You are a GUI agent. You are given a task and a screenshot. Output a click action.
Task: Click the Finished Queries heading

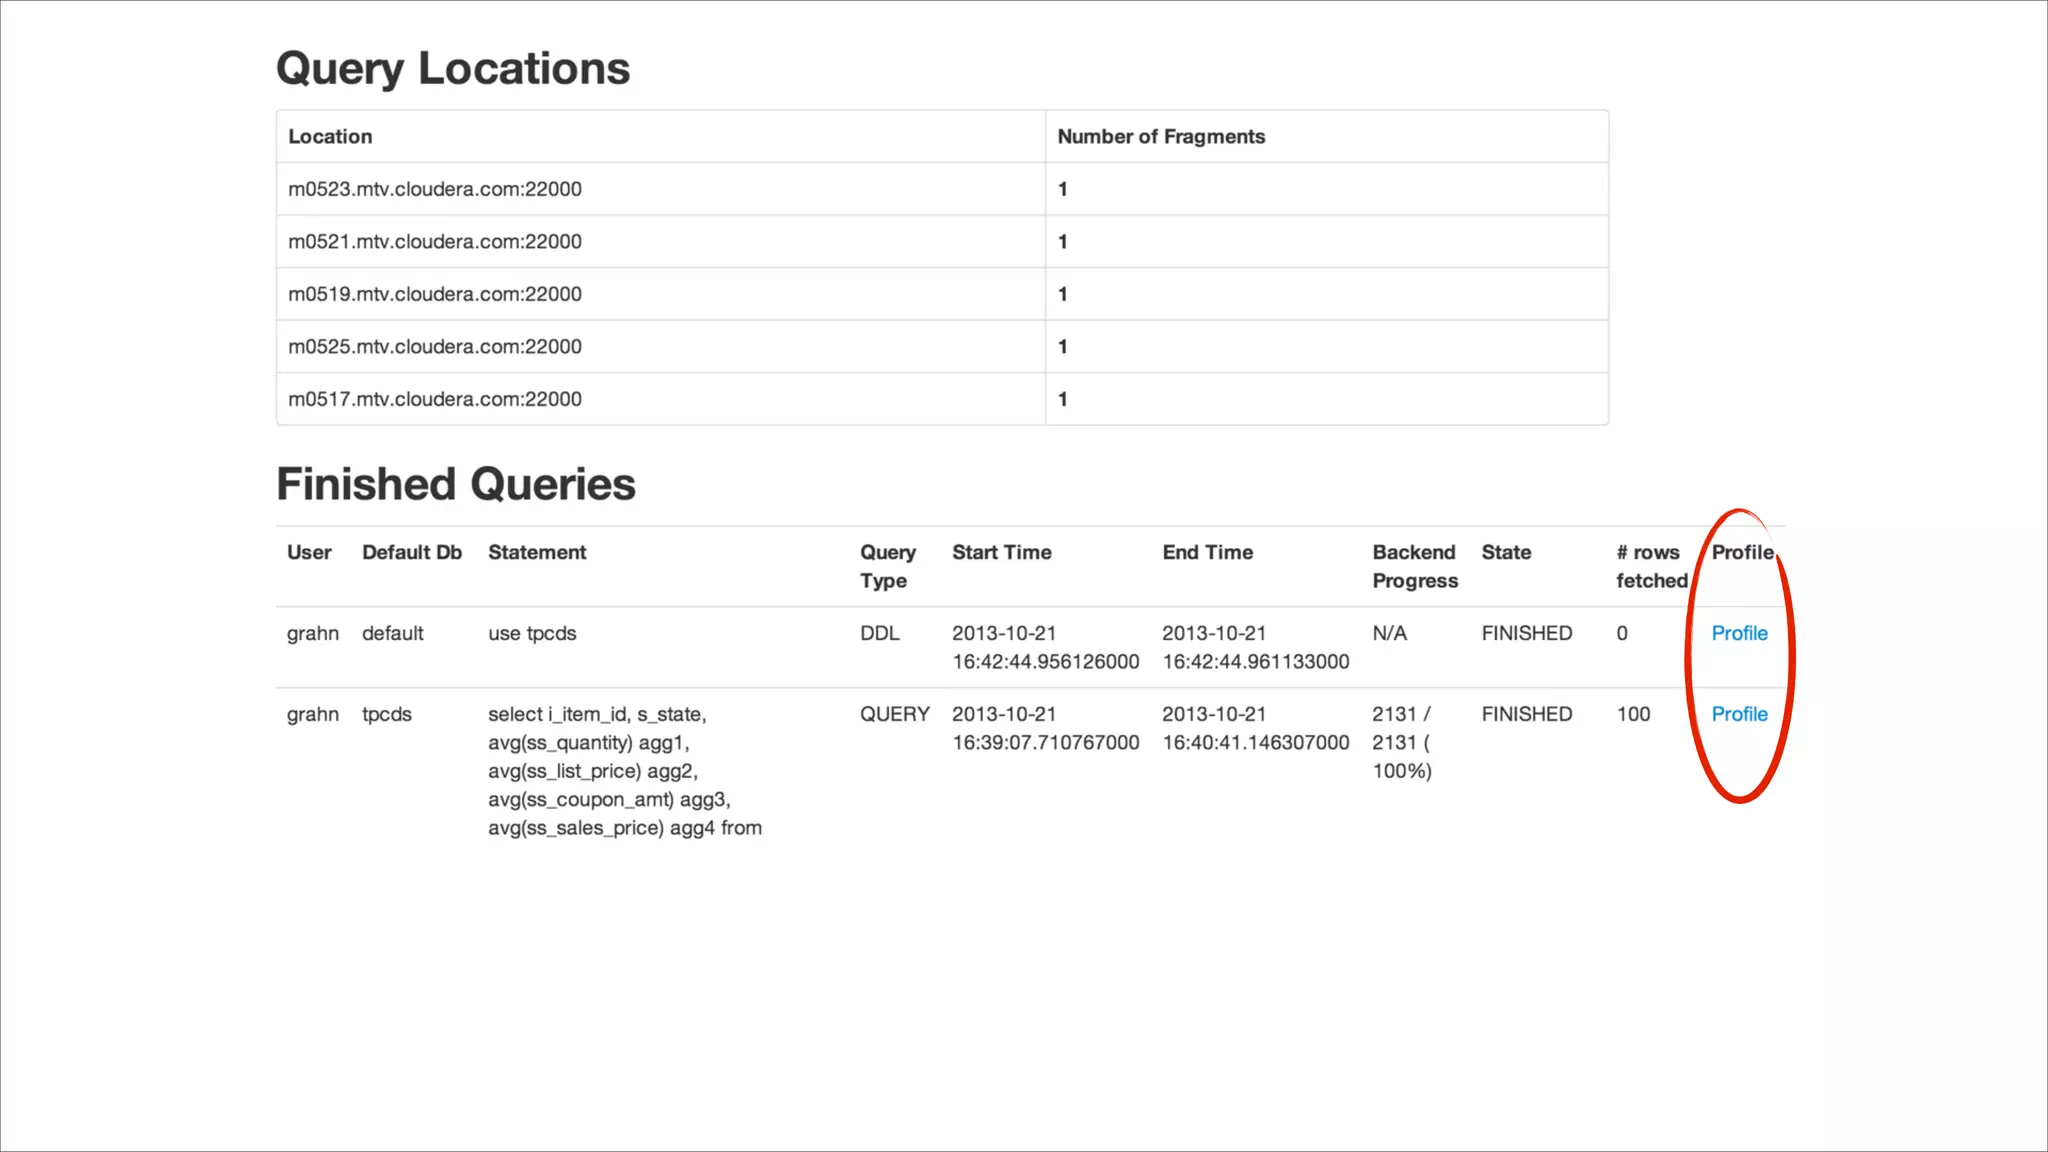click(x=456, y=484)
